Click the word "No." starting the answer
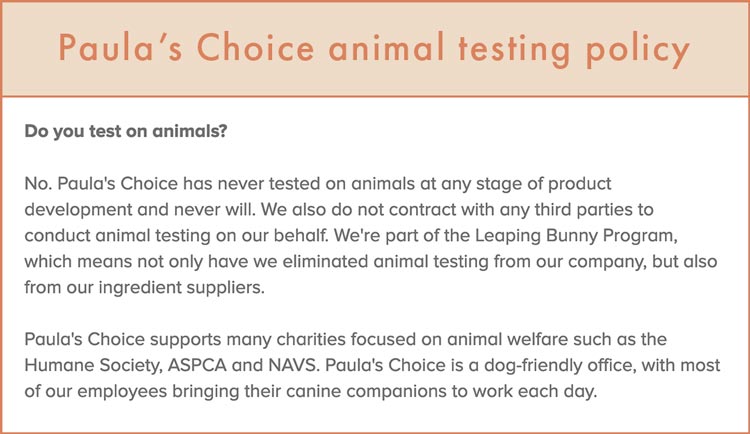750x434 pixels. (38, 183)
